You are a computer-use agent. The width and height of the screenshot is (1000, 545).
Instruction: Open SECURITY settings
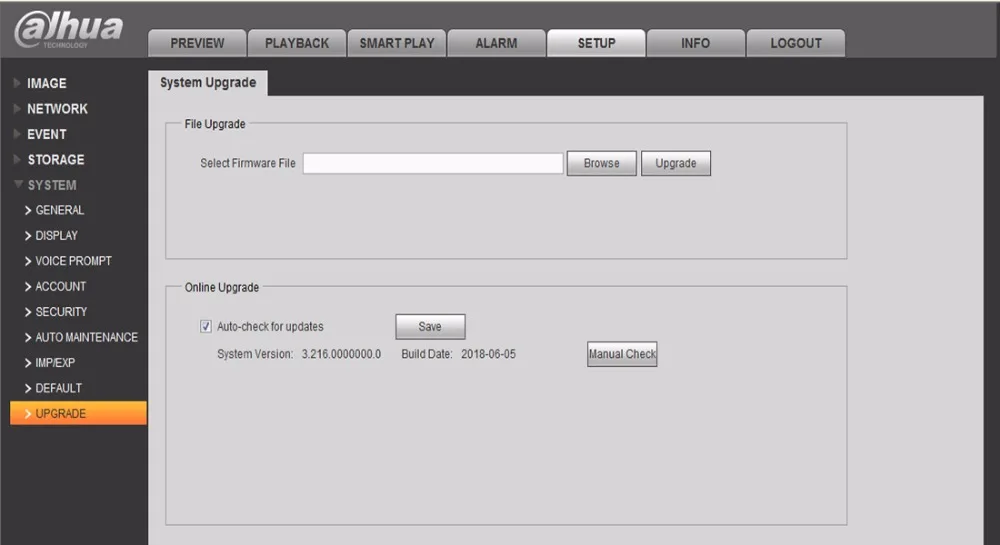[61, 312]
